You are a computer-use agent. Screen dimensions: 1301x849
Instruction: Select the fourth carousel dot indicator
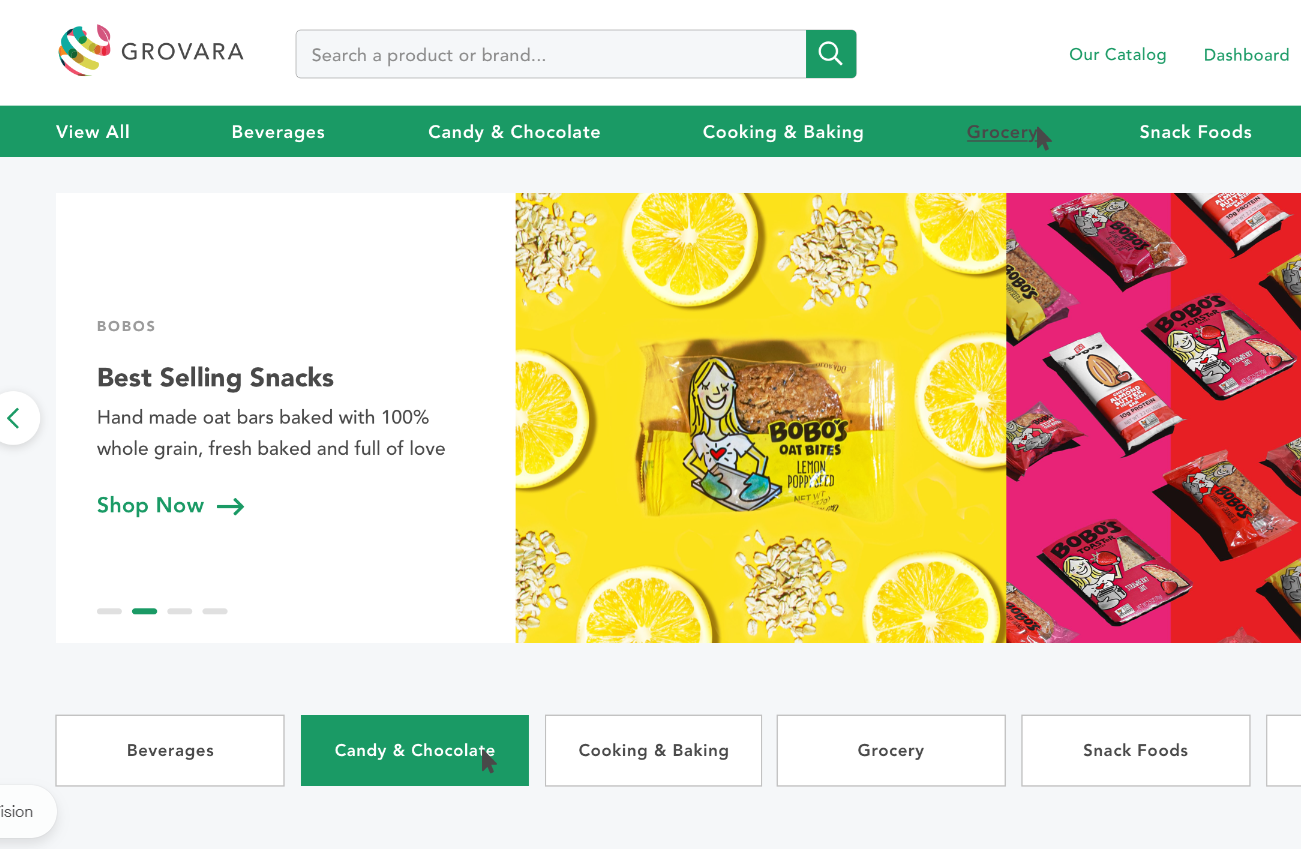click(215, 611)
